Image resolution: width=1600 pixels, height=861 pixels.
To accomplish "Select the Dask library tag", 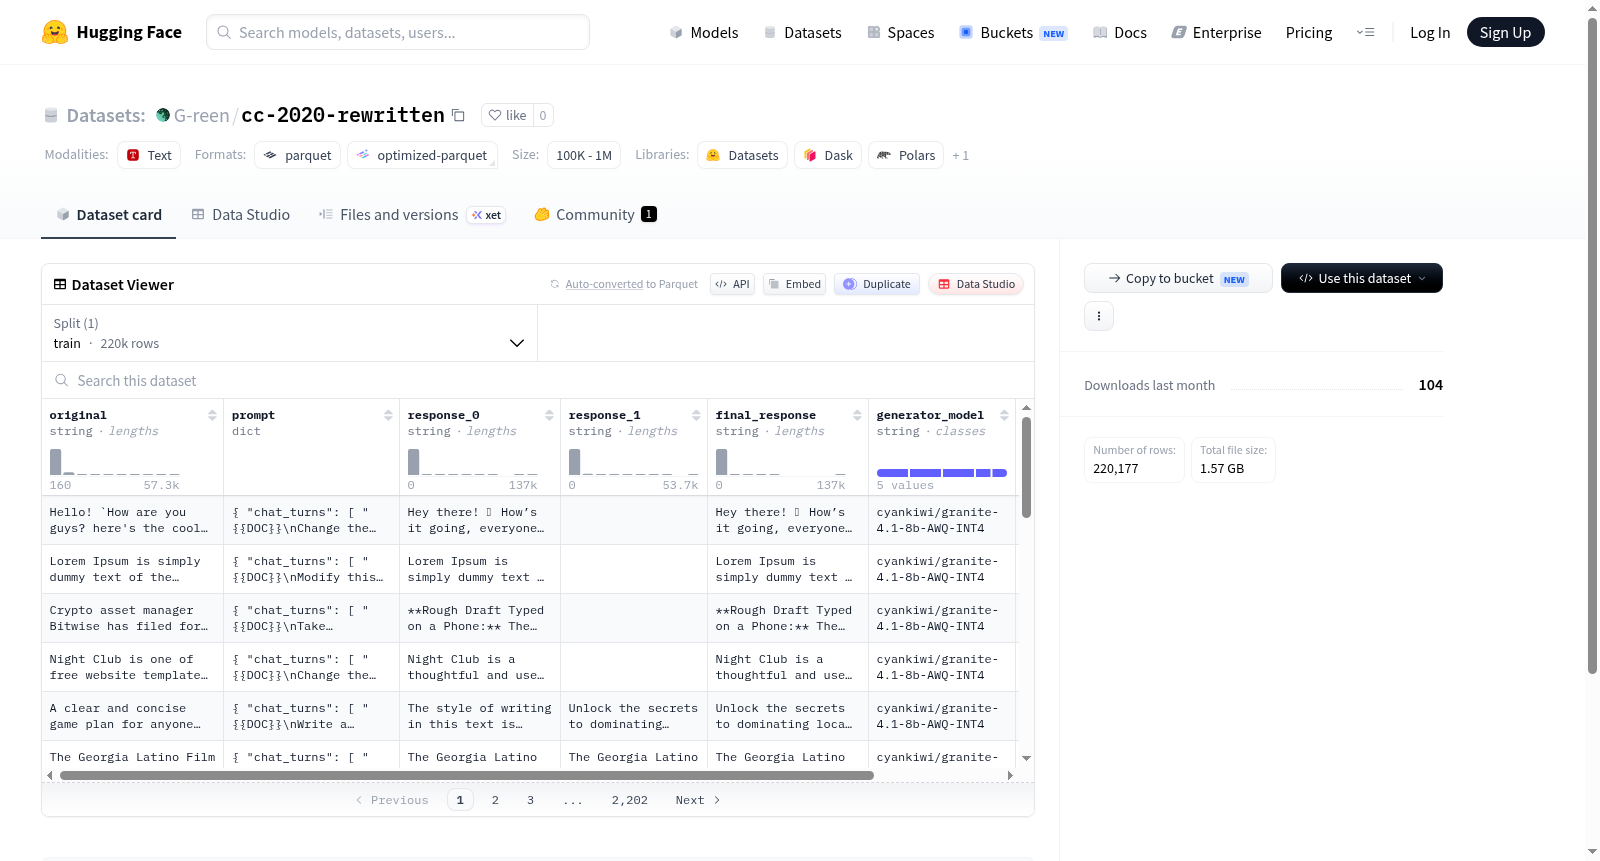I will coord(828,155).
